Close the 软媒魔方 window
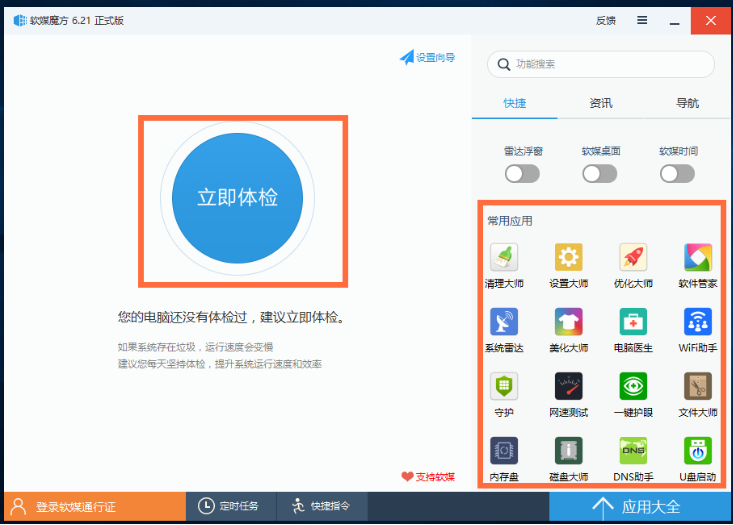Screen dimensions: 733x525 pos(711,21)
